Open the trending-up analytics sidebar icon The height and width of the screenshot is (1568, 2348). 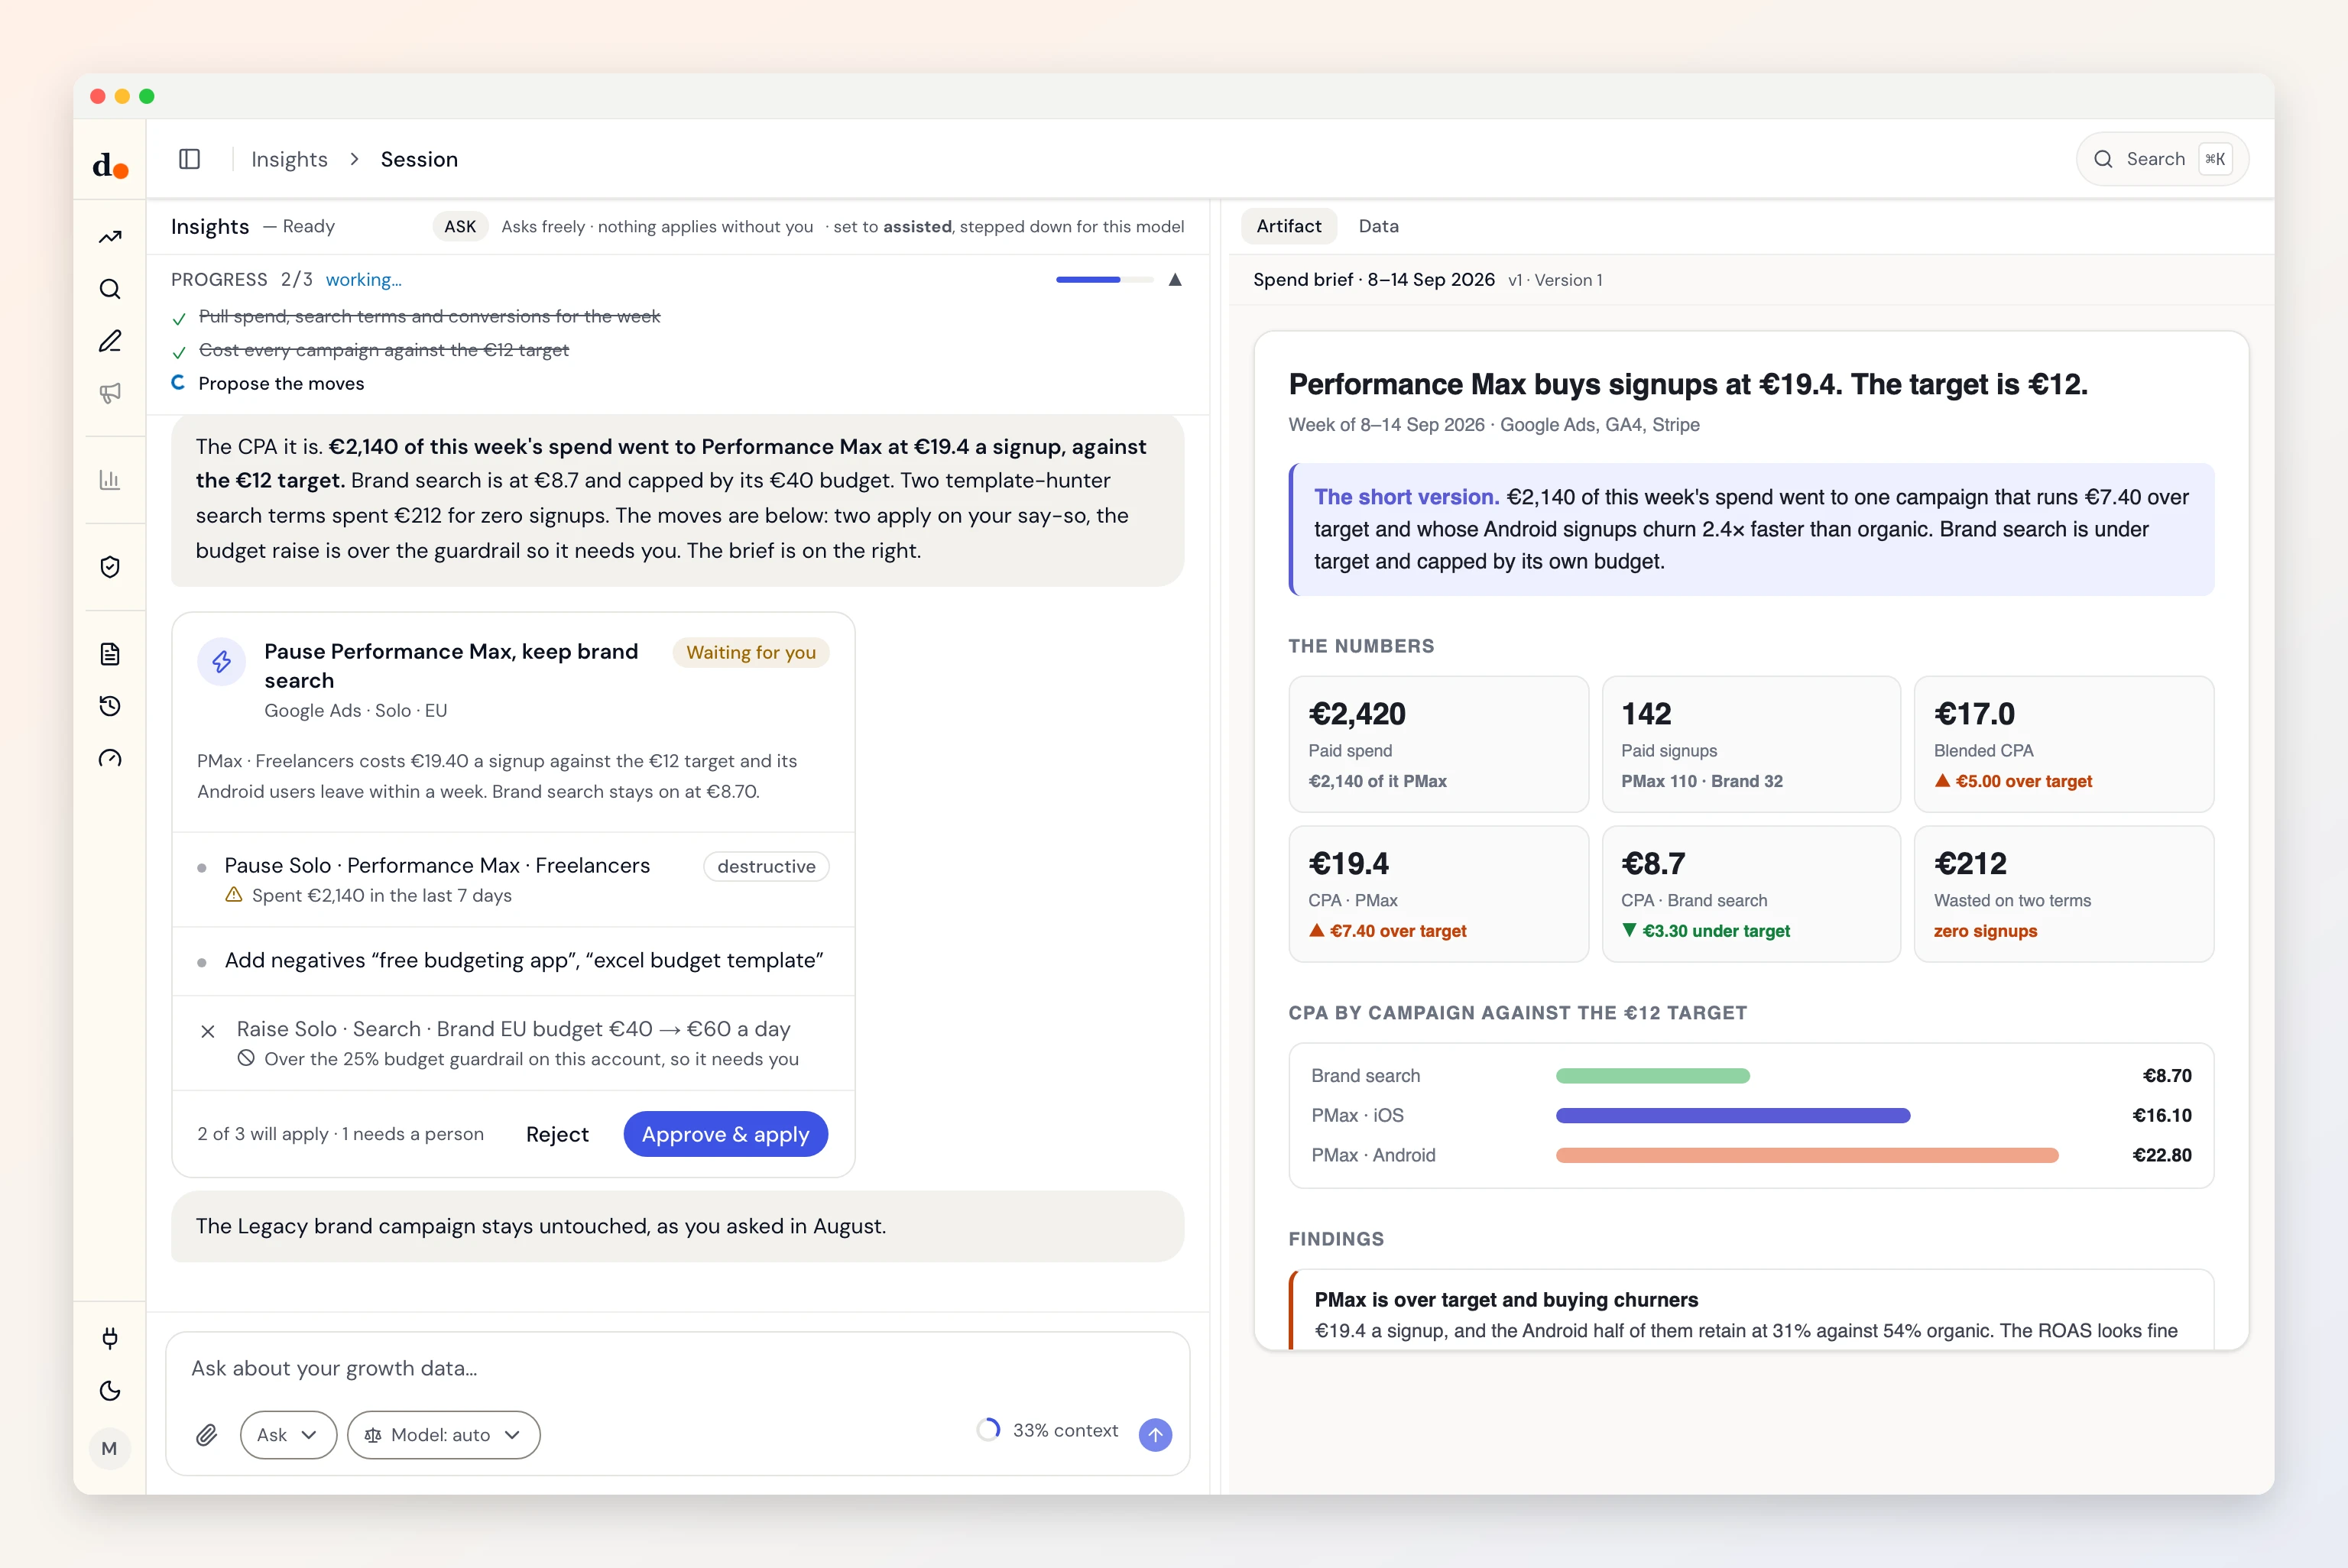[110, 237]
